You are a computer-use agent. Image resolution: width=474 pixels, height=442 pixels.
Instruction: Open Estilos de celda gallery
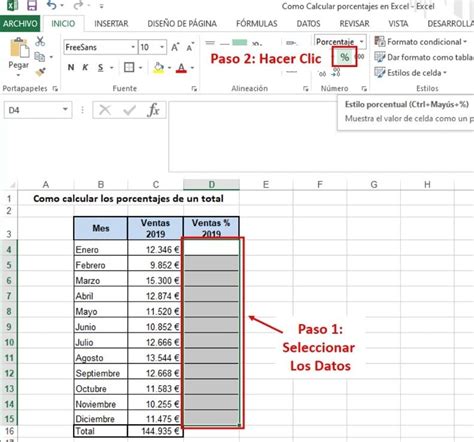pos(411,73)
